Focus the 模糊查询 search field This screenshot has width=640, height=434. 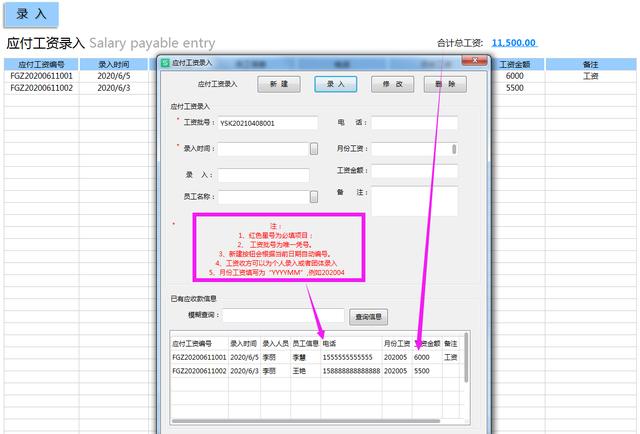(284, 315)
